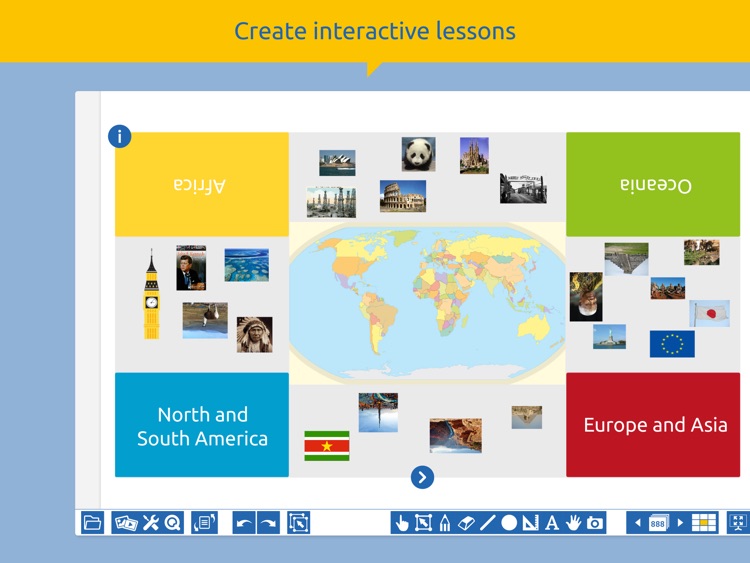The height and width of the screenshot is (563, 750).
Task: Select the Japan flag image
Action: 710,313
